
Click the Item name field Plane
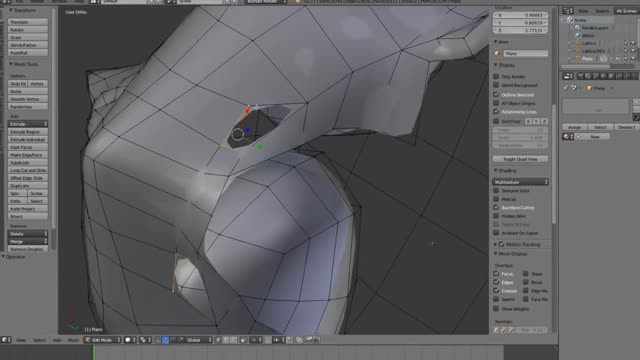tap(525, 53)
